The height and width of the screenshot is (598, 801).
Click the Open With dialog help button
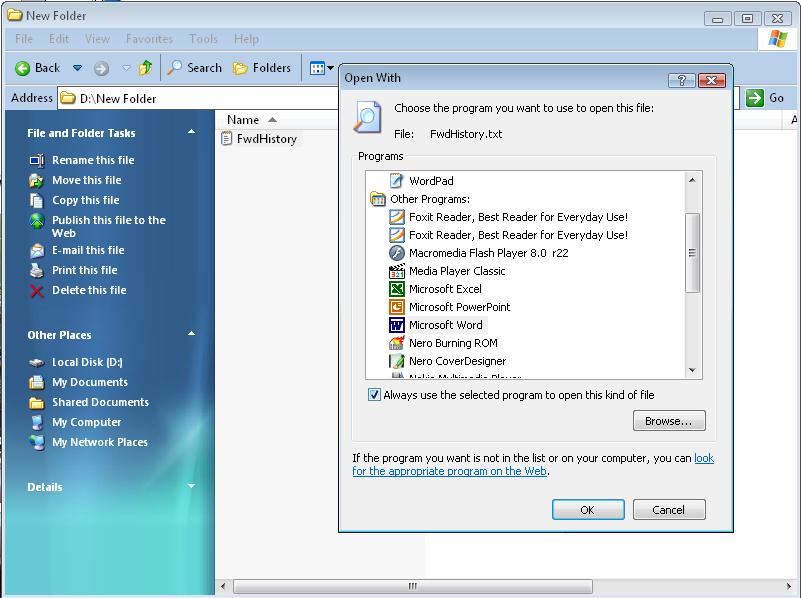click(x=681, y=80)
